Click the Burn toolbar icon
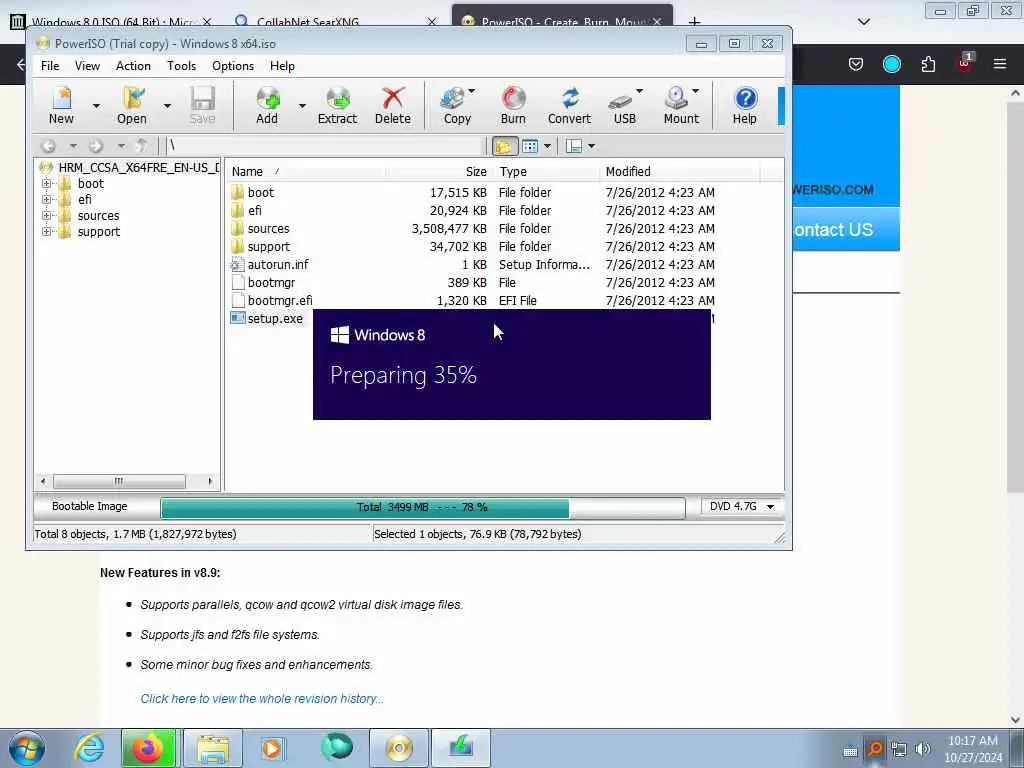 click(513, 105)
